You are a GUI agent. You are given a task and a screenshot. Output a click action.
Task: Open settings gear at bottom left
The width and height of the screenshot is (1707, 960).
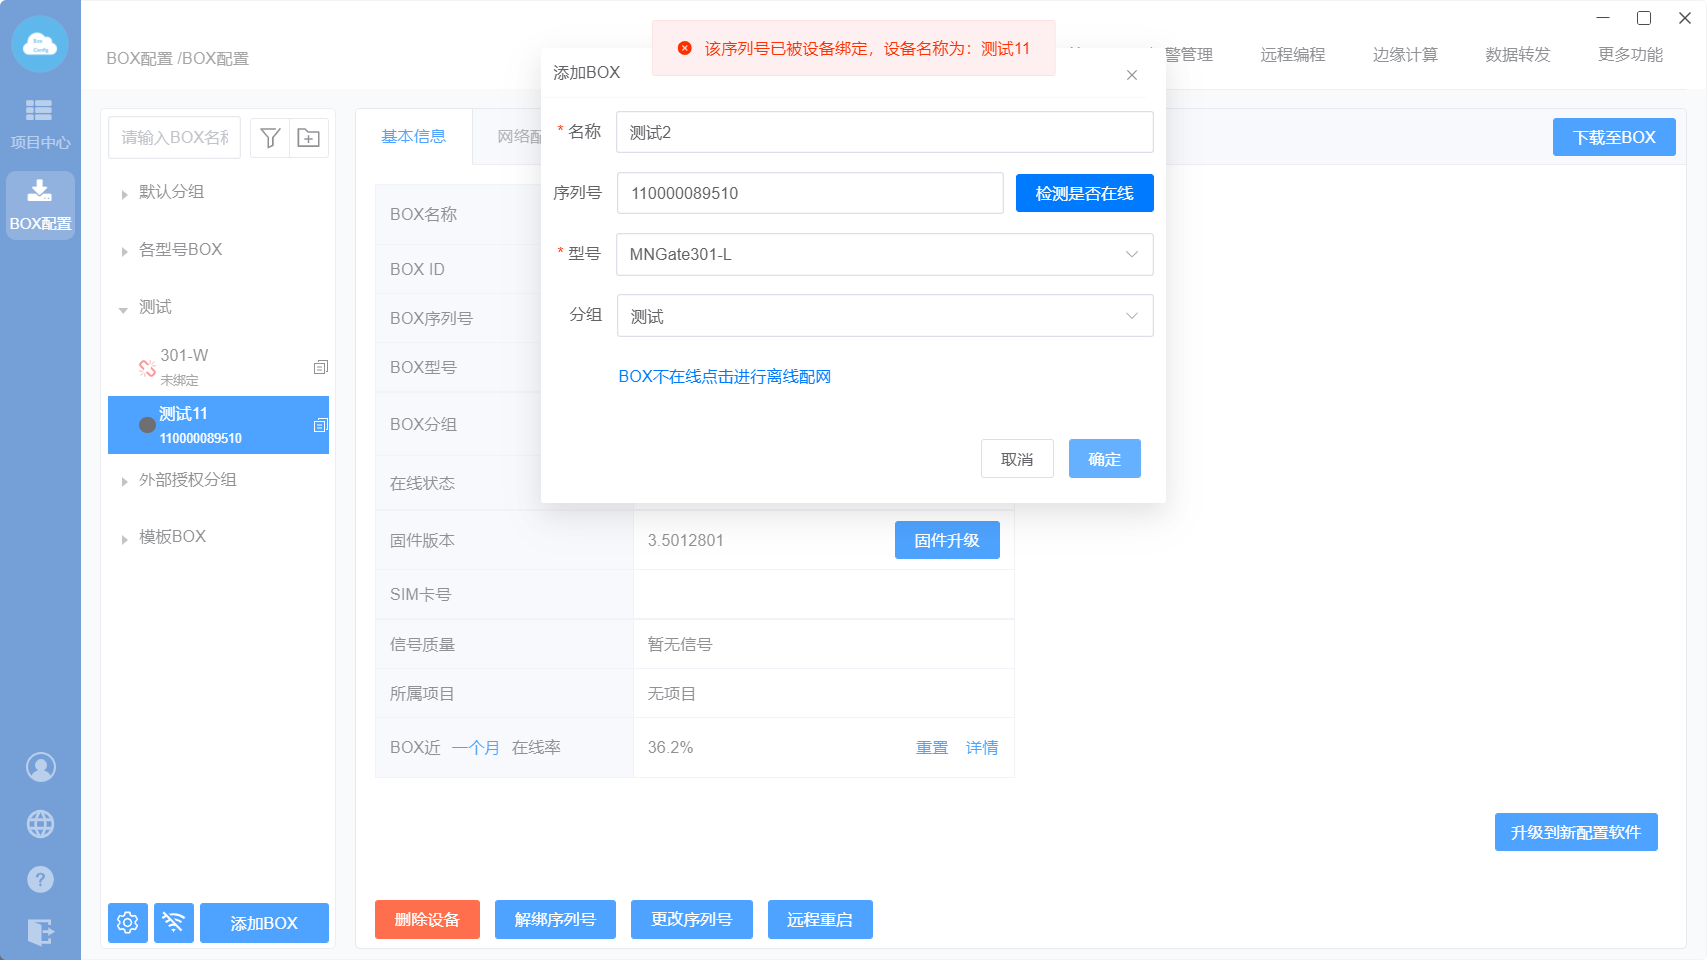coord(128,922)
